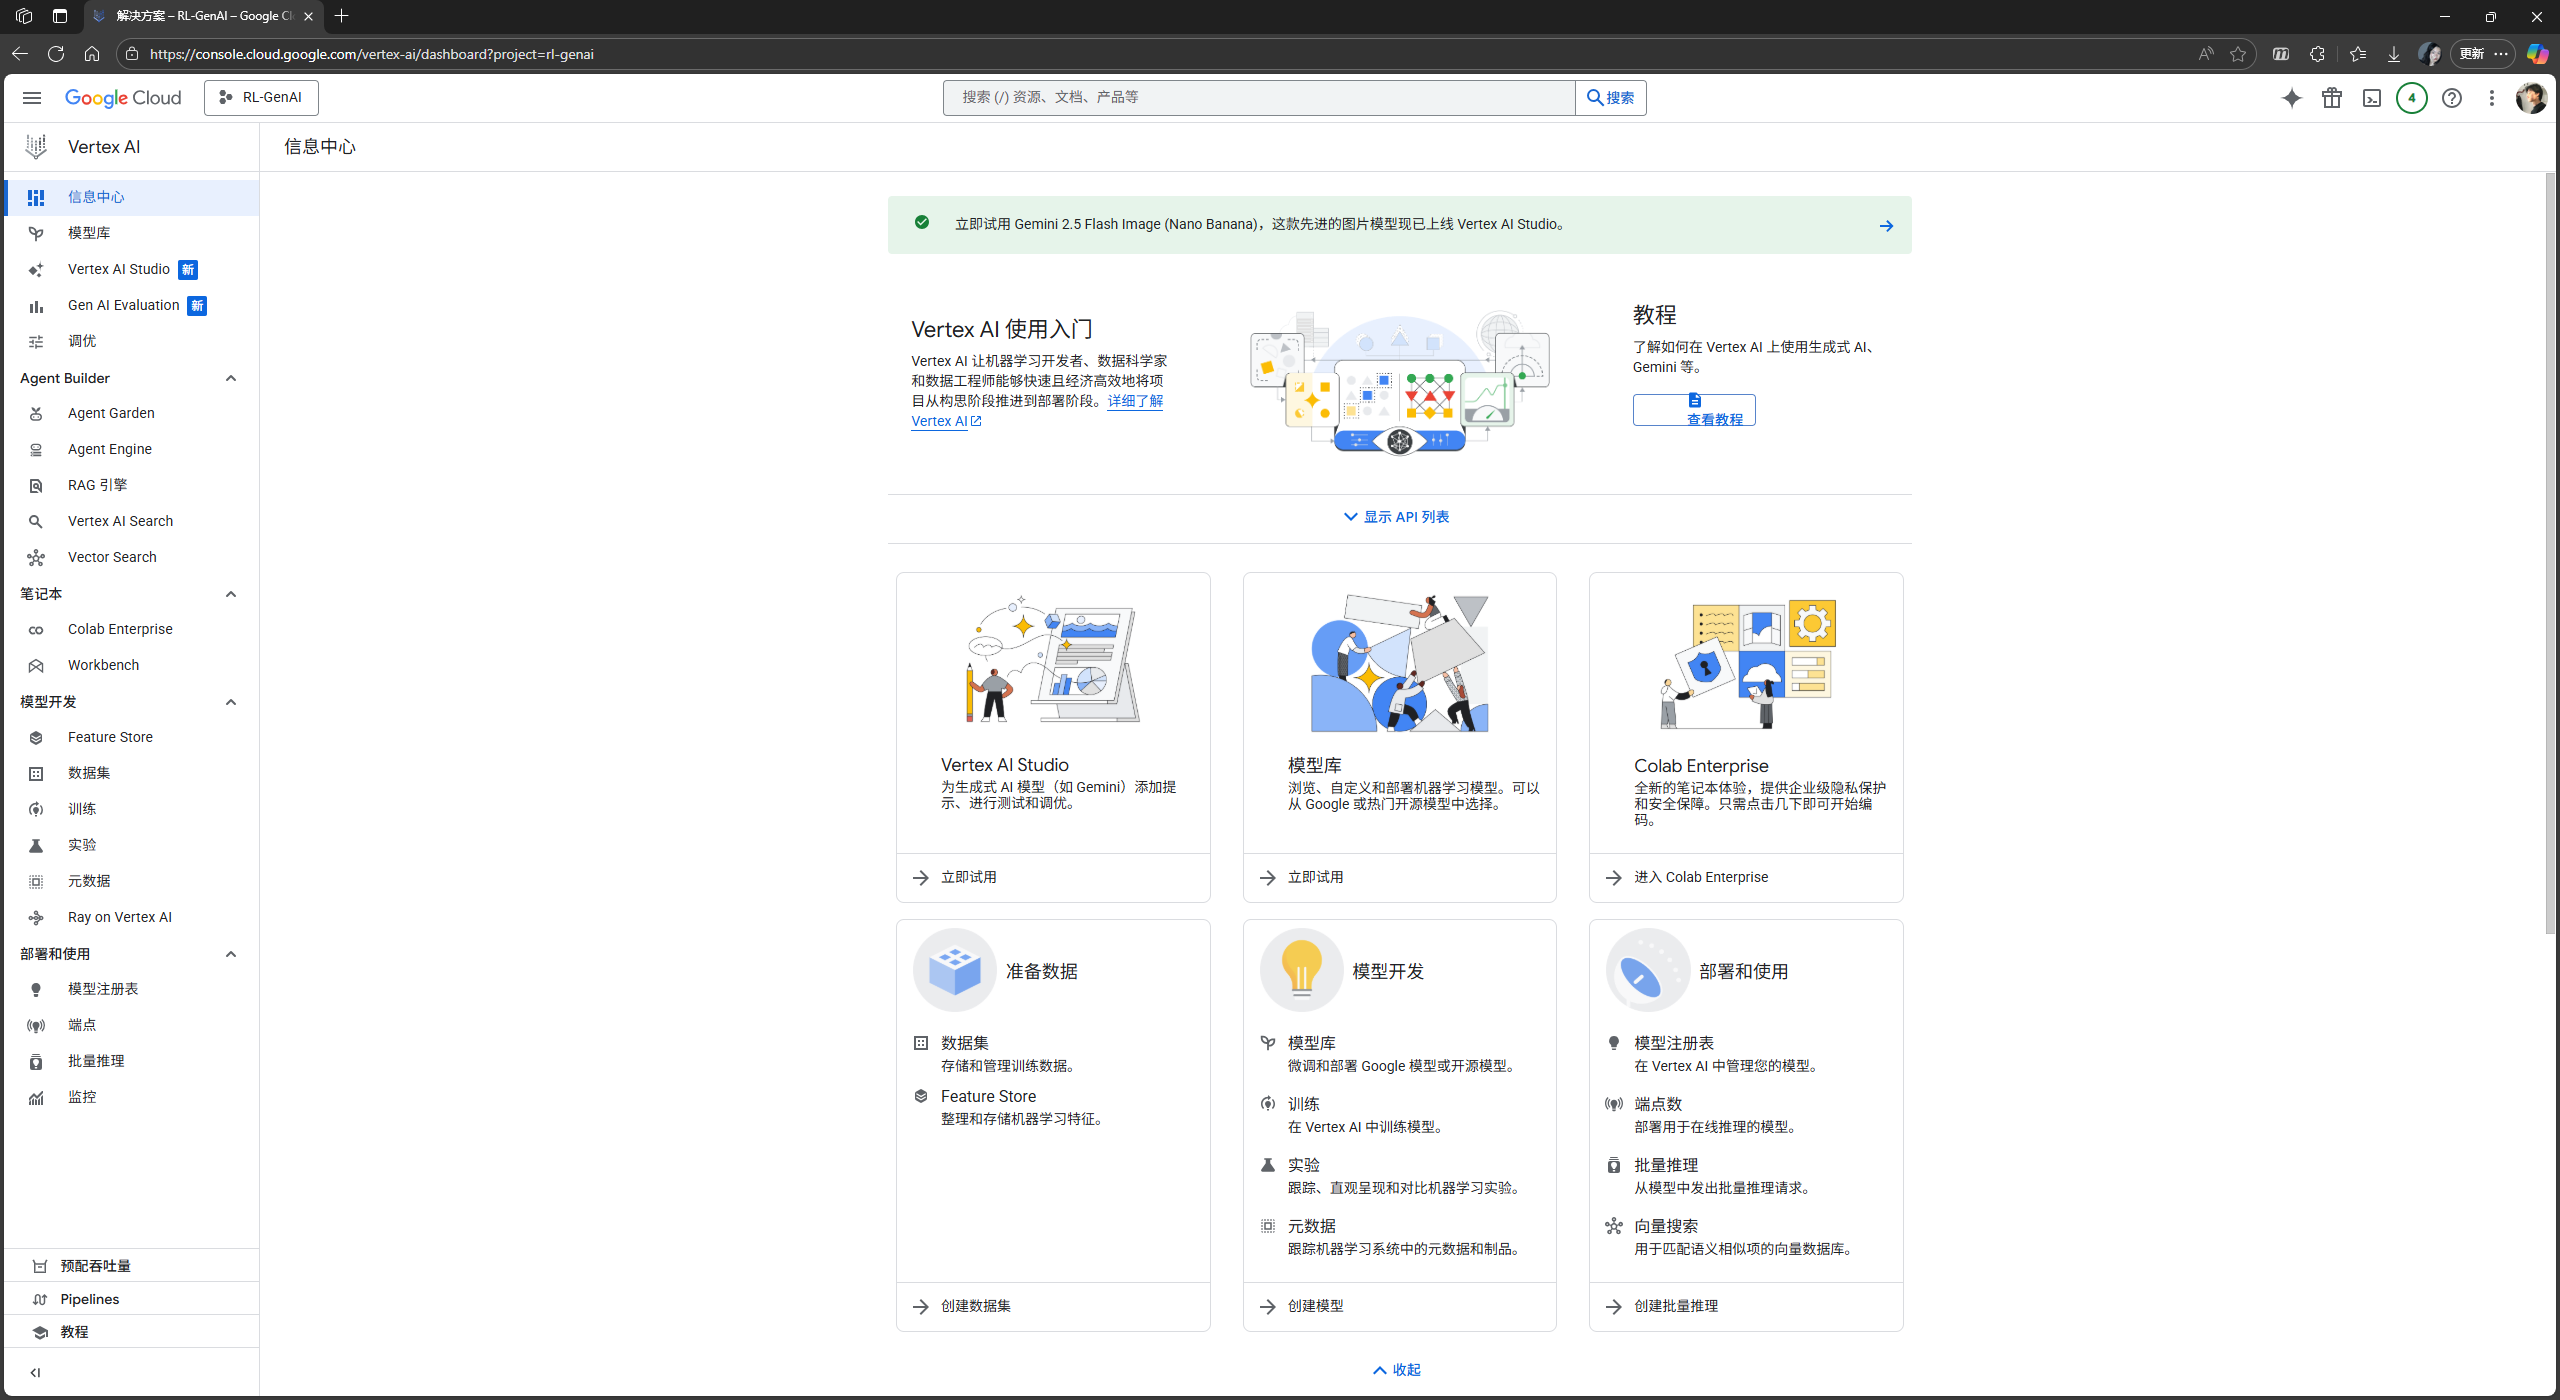
Task: Click the 批量推理 sidebar icon
Action: coord(36,1061)
